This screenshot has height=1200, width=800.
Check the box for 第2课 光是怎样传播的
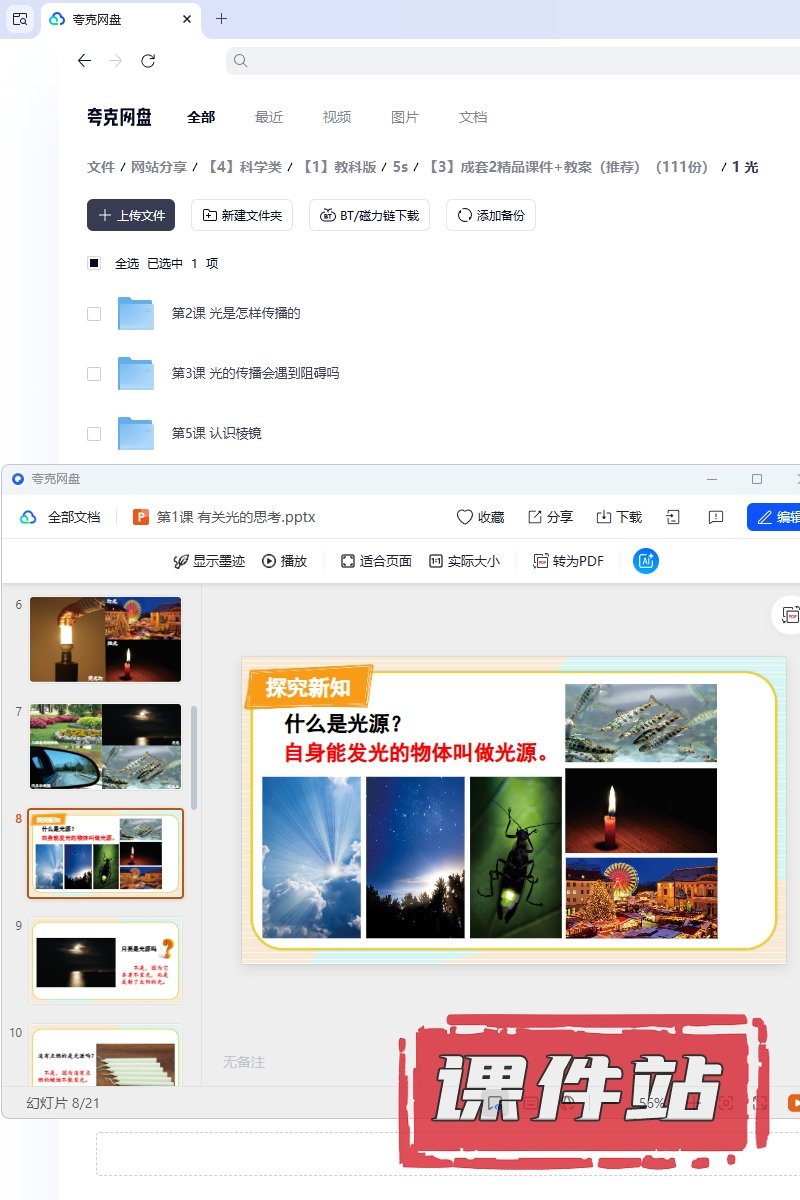(94, 314)
